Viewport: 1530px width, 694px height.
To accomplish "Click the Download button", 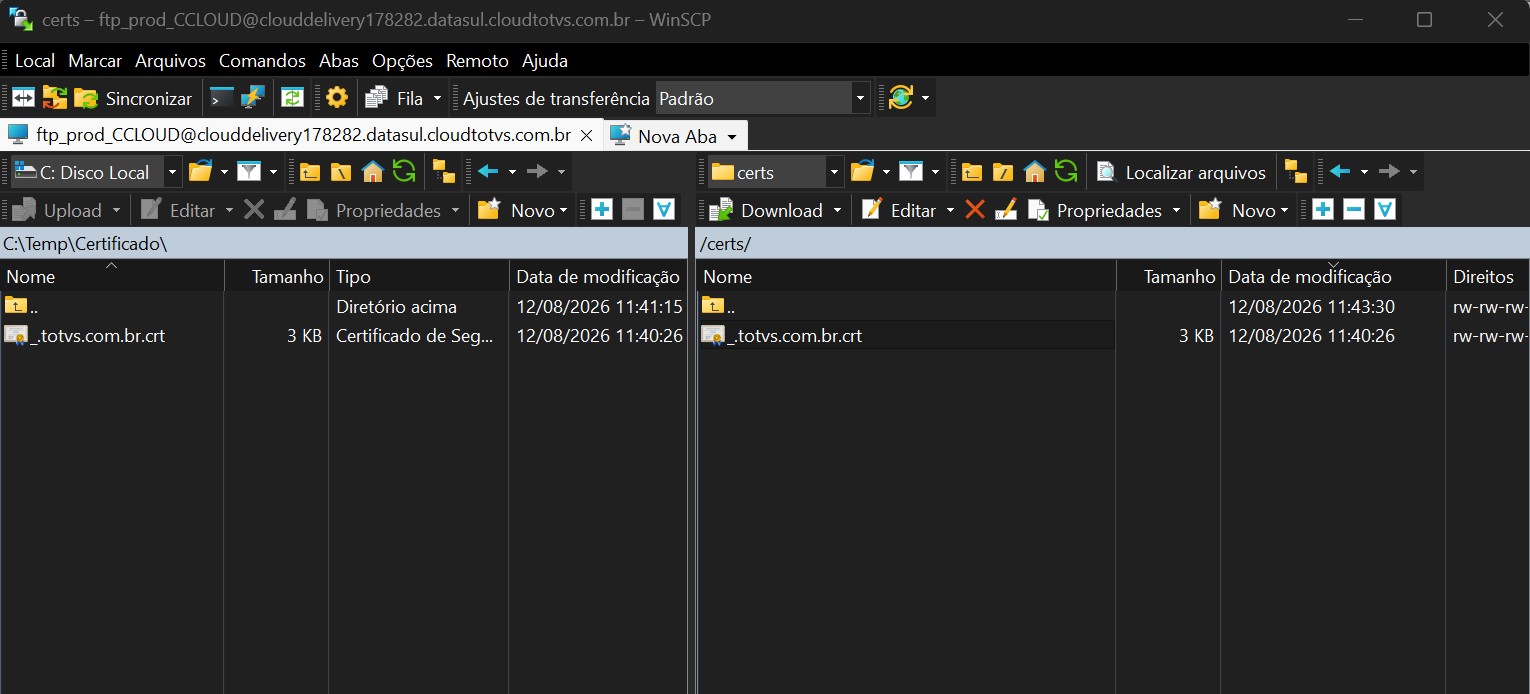I will pos(766,210).
